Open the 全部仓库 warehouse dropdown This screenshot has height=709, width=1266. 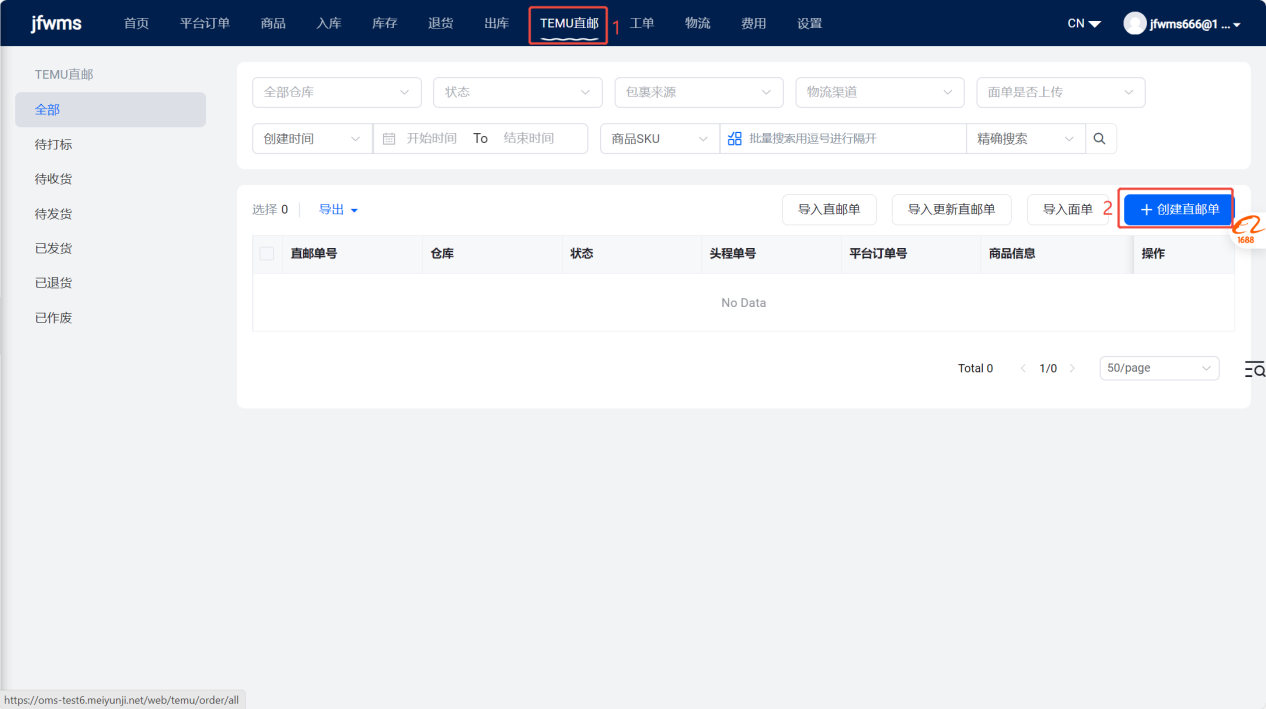337,92
